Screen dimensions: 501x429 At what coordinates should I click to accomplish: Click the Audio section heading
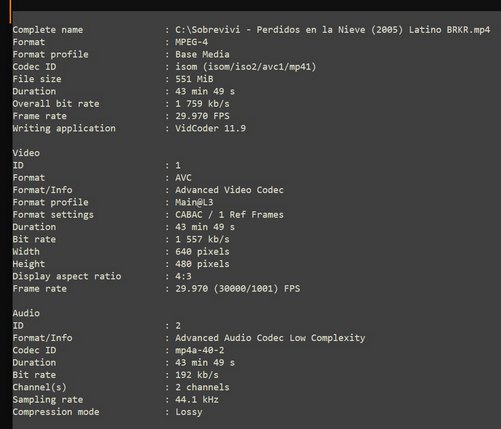coord(26,313)
